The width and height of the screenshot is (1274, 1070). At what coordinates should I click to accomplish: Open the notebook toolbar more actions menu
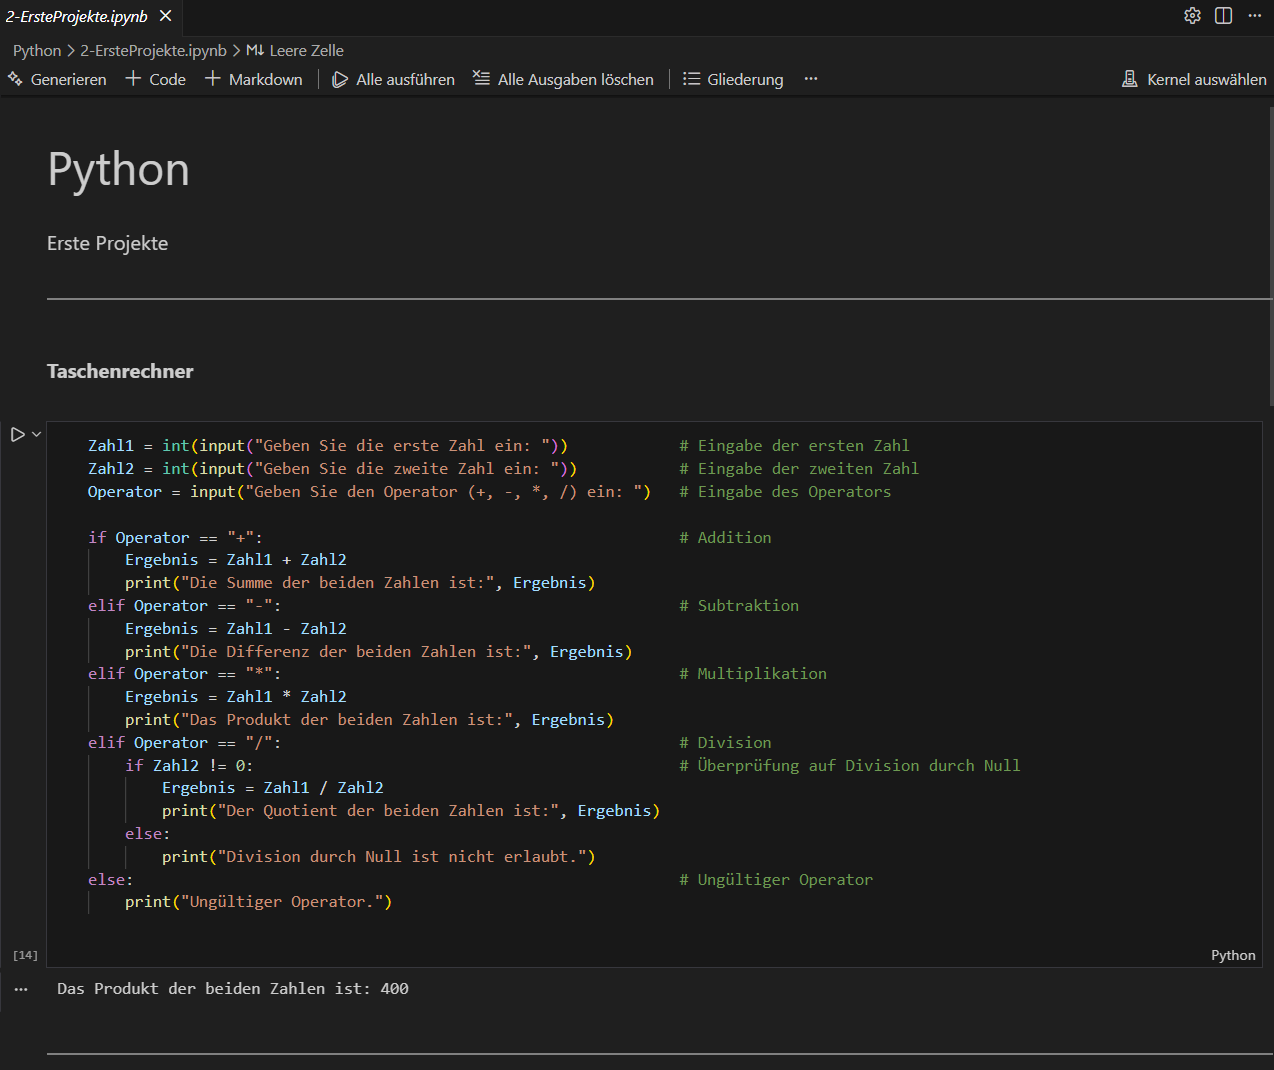(x=811, y=79)
